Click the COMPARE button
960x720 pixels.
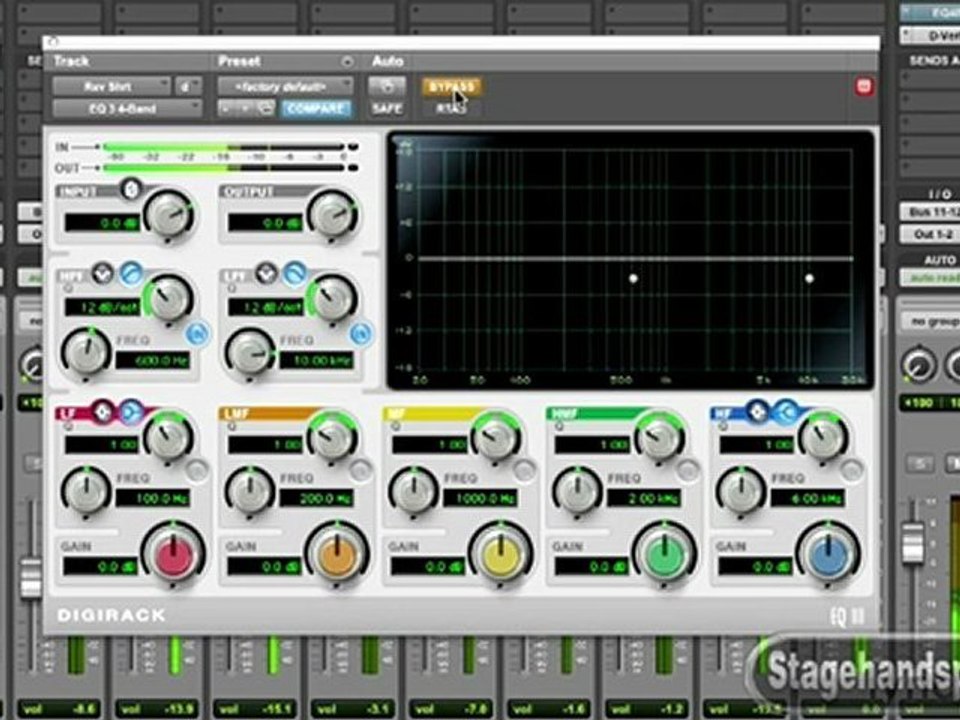[x=315, y=109]
